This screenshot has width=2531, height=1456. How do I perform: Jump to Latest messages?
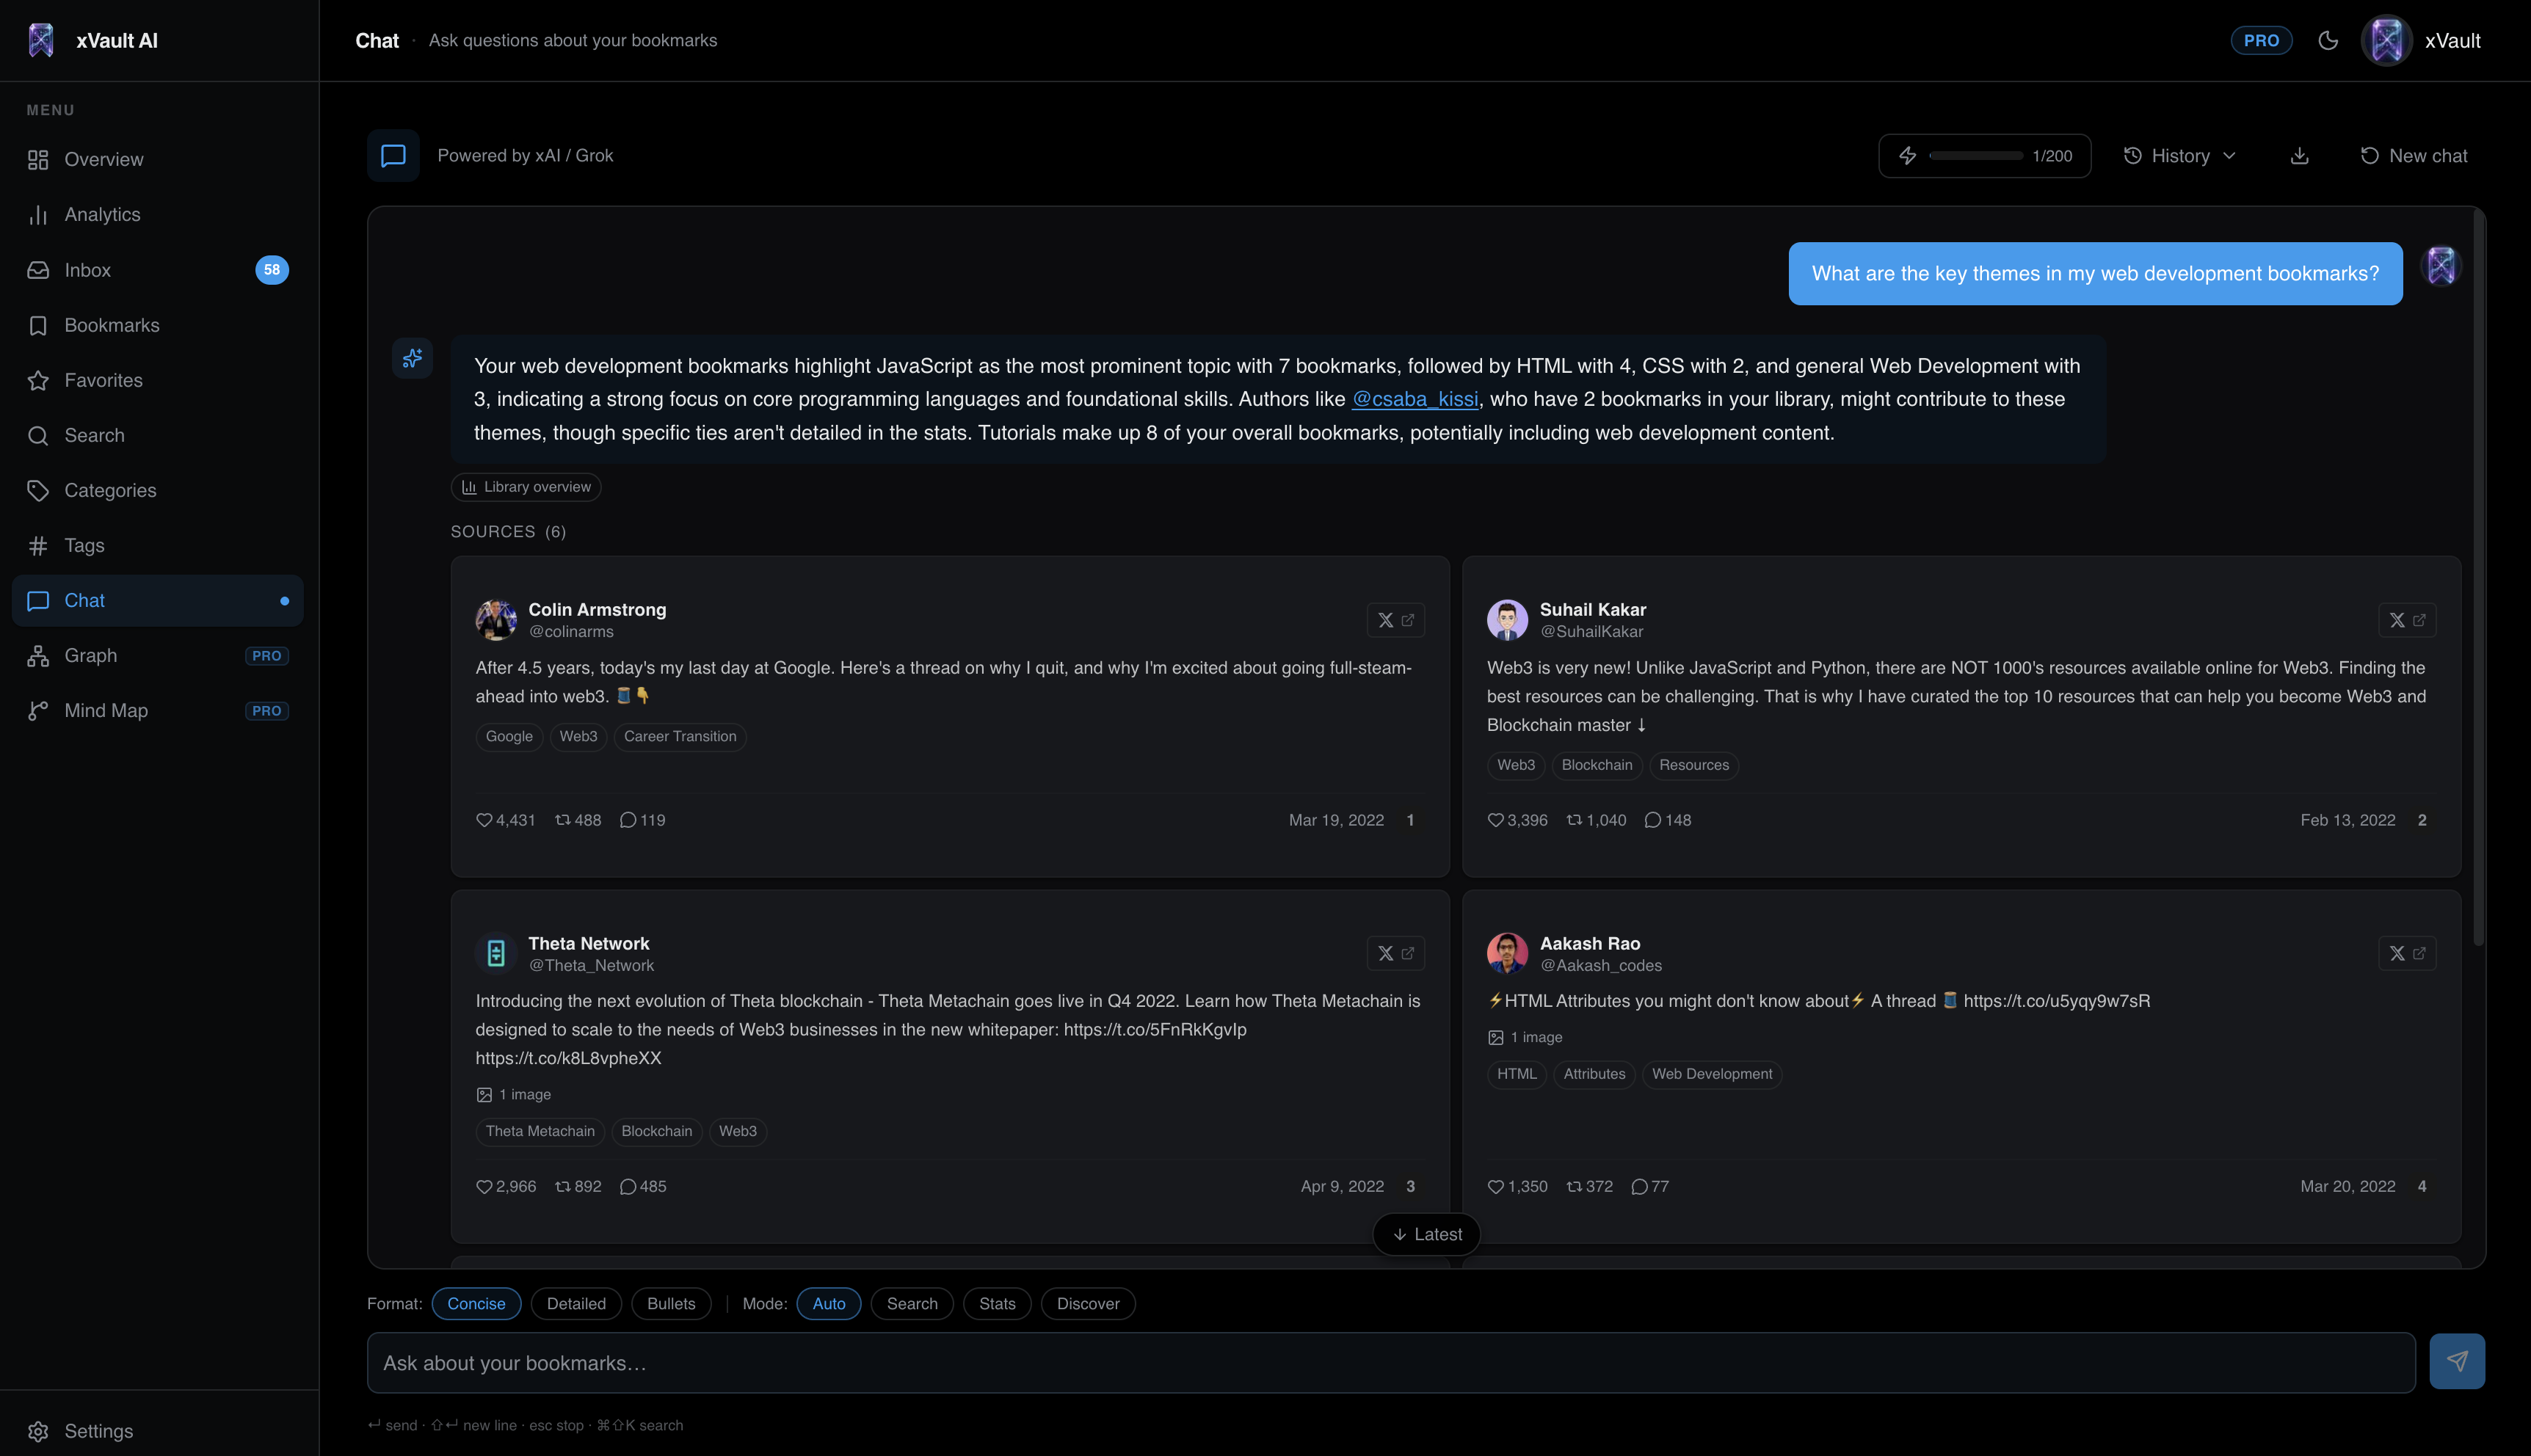pyautogui.click(x=1426, y=1234)
